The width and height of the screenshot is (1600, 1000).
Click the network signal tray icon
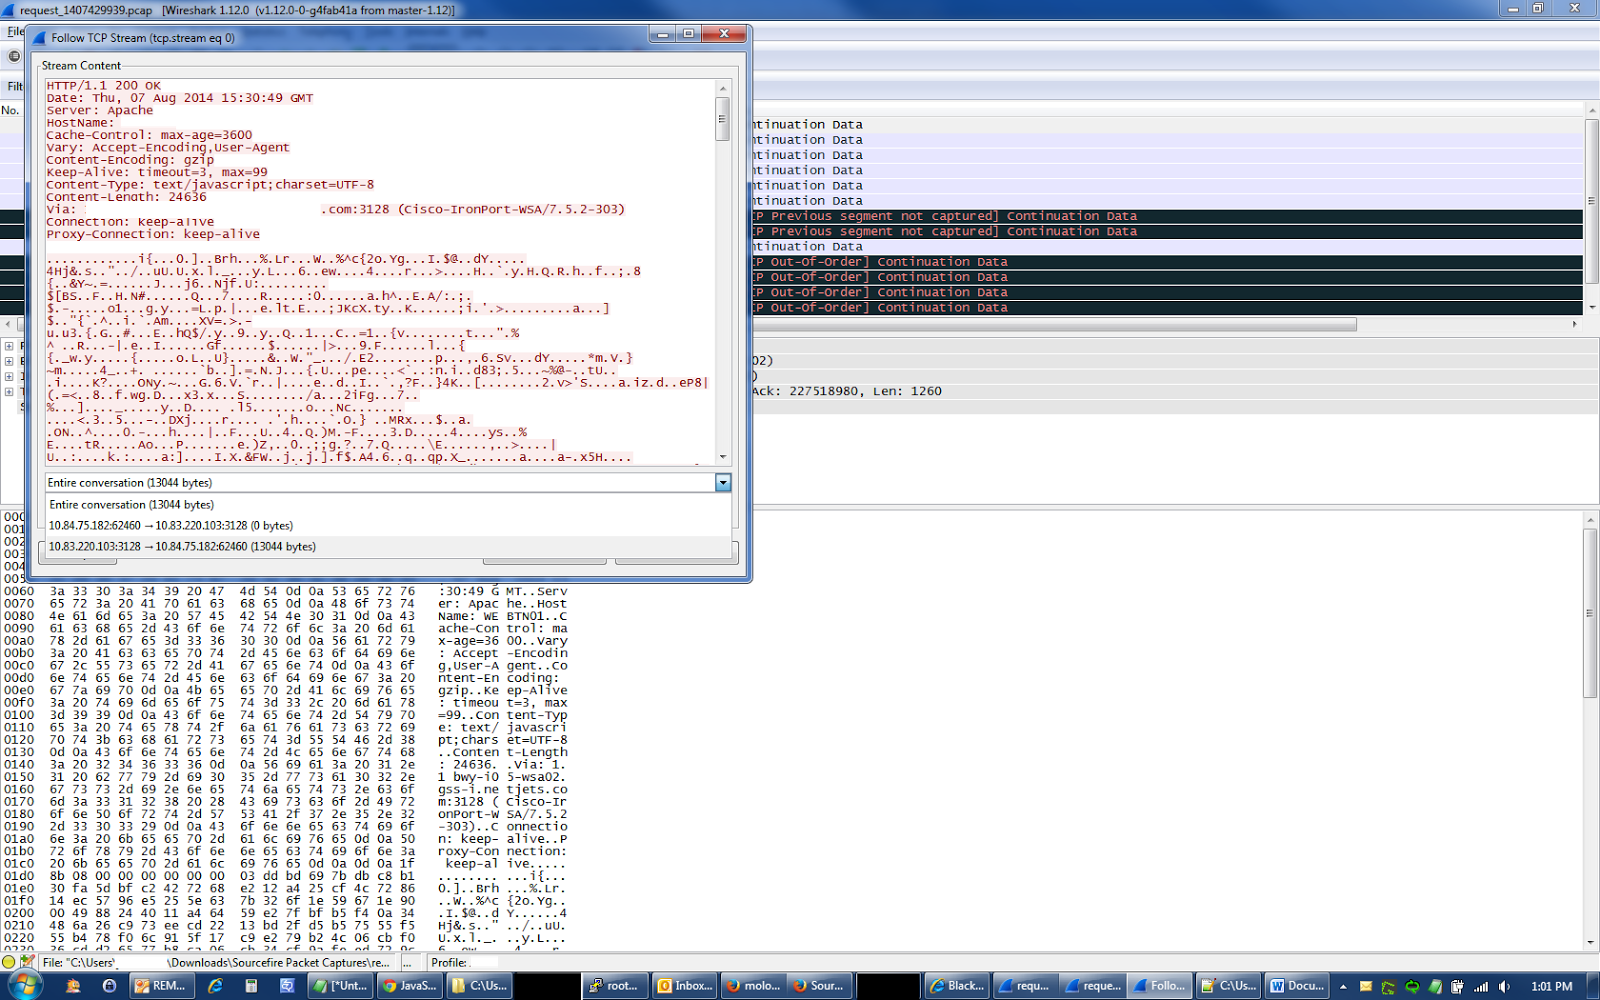click(1481, 986)
